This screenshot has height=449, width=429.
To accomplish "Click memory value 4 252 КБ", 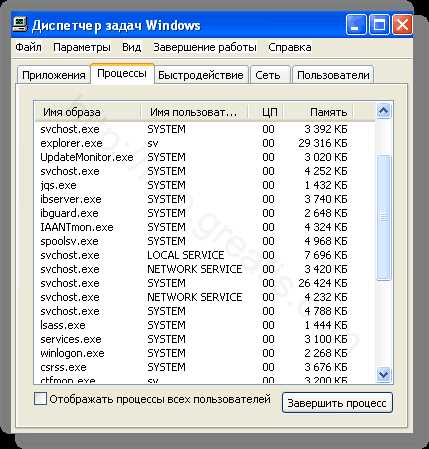I will pos(326,171).
